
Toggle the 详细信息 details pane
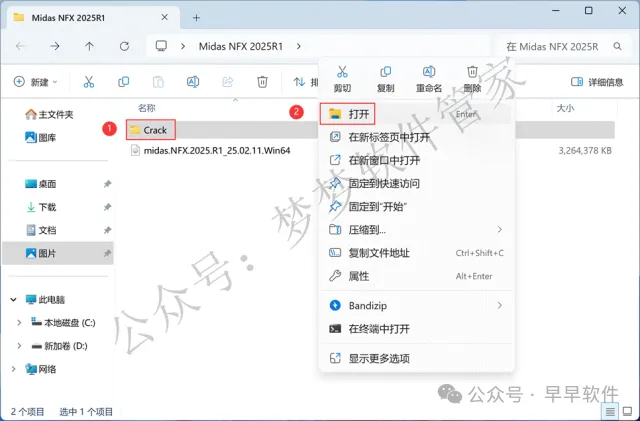[597, 82]
